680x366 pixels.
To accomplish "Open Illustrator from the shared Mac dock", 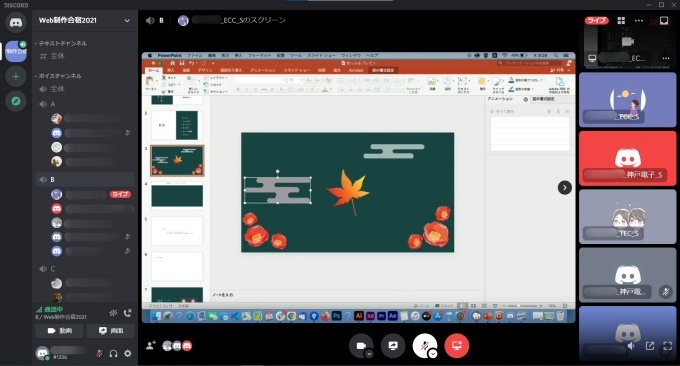I will click(x=359, y=316).
